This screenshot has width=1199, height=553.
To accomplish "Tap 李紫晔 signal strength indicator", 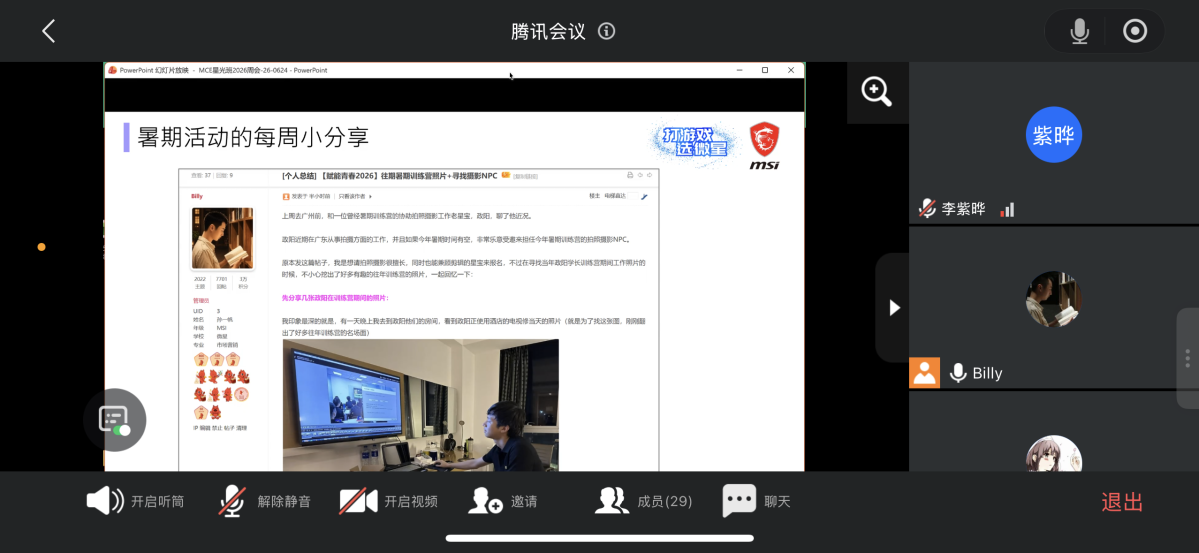I will tap(1007, 209).
